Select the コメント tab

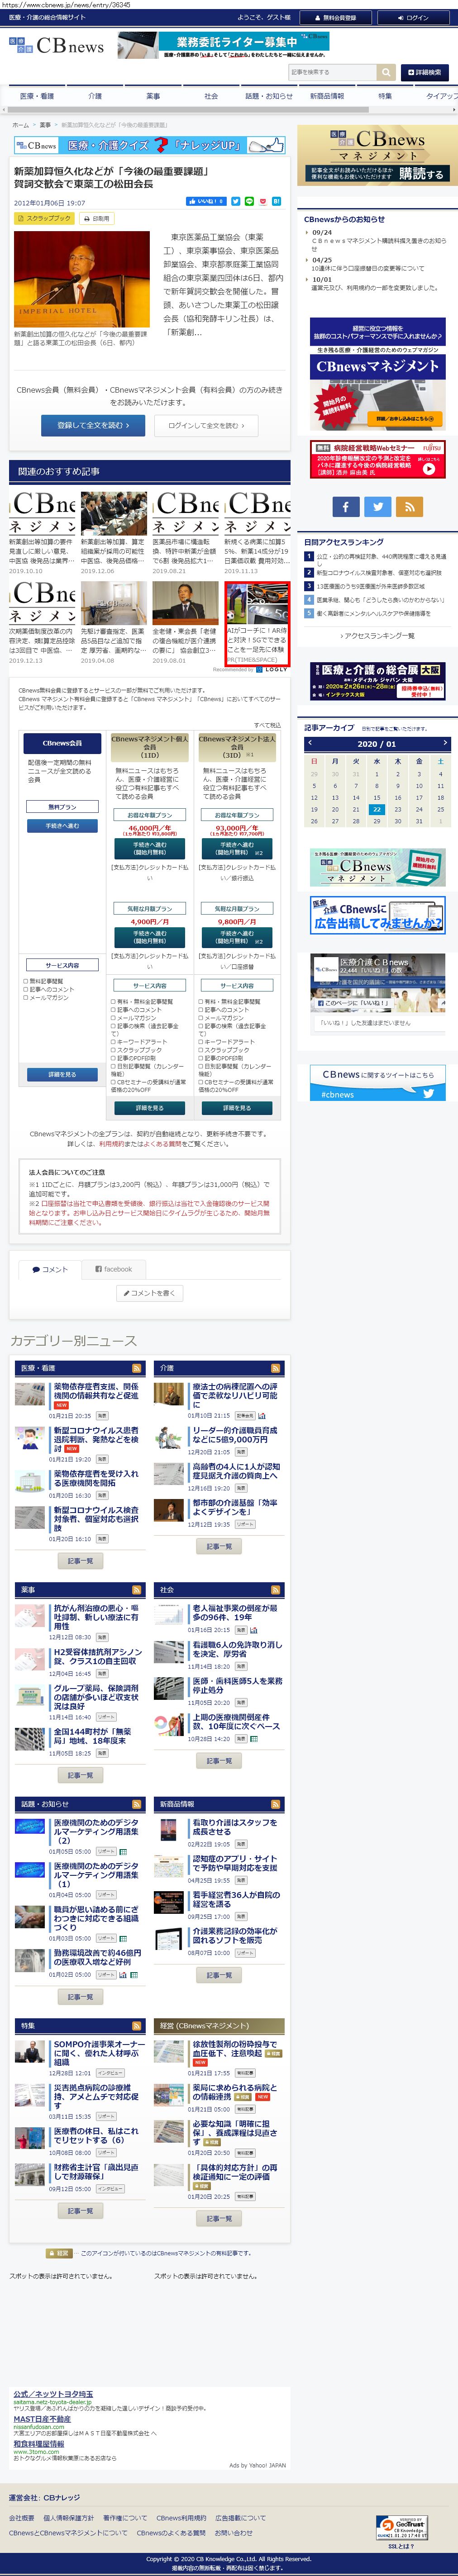pyautogui.click(x=50, y=1269)
